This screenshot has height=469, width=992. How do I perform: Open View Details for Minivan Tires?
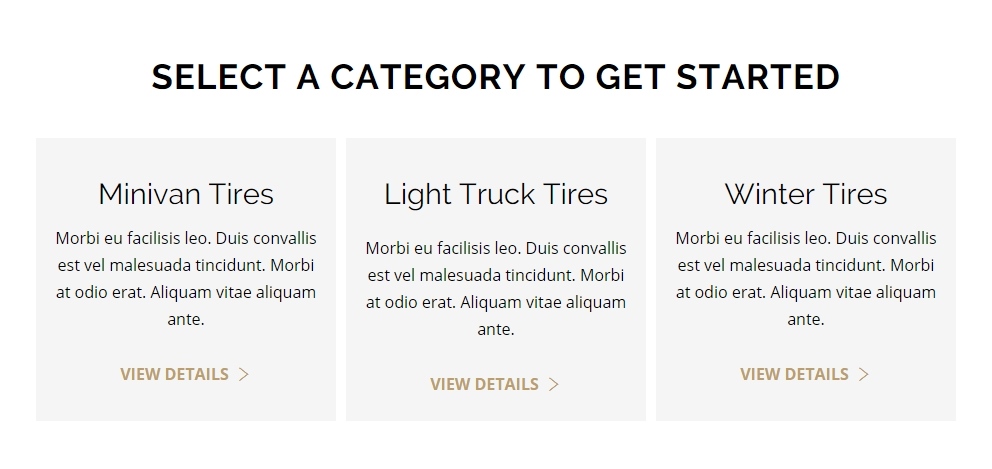click(x=185, y=374)
